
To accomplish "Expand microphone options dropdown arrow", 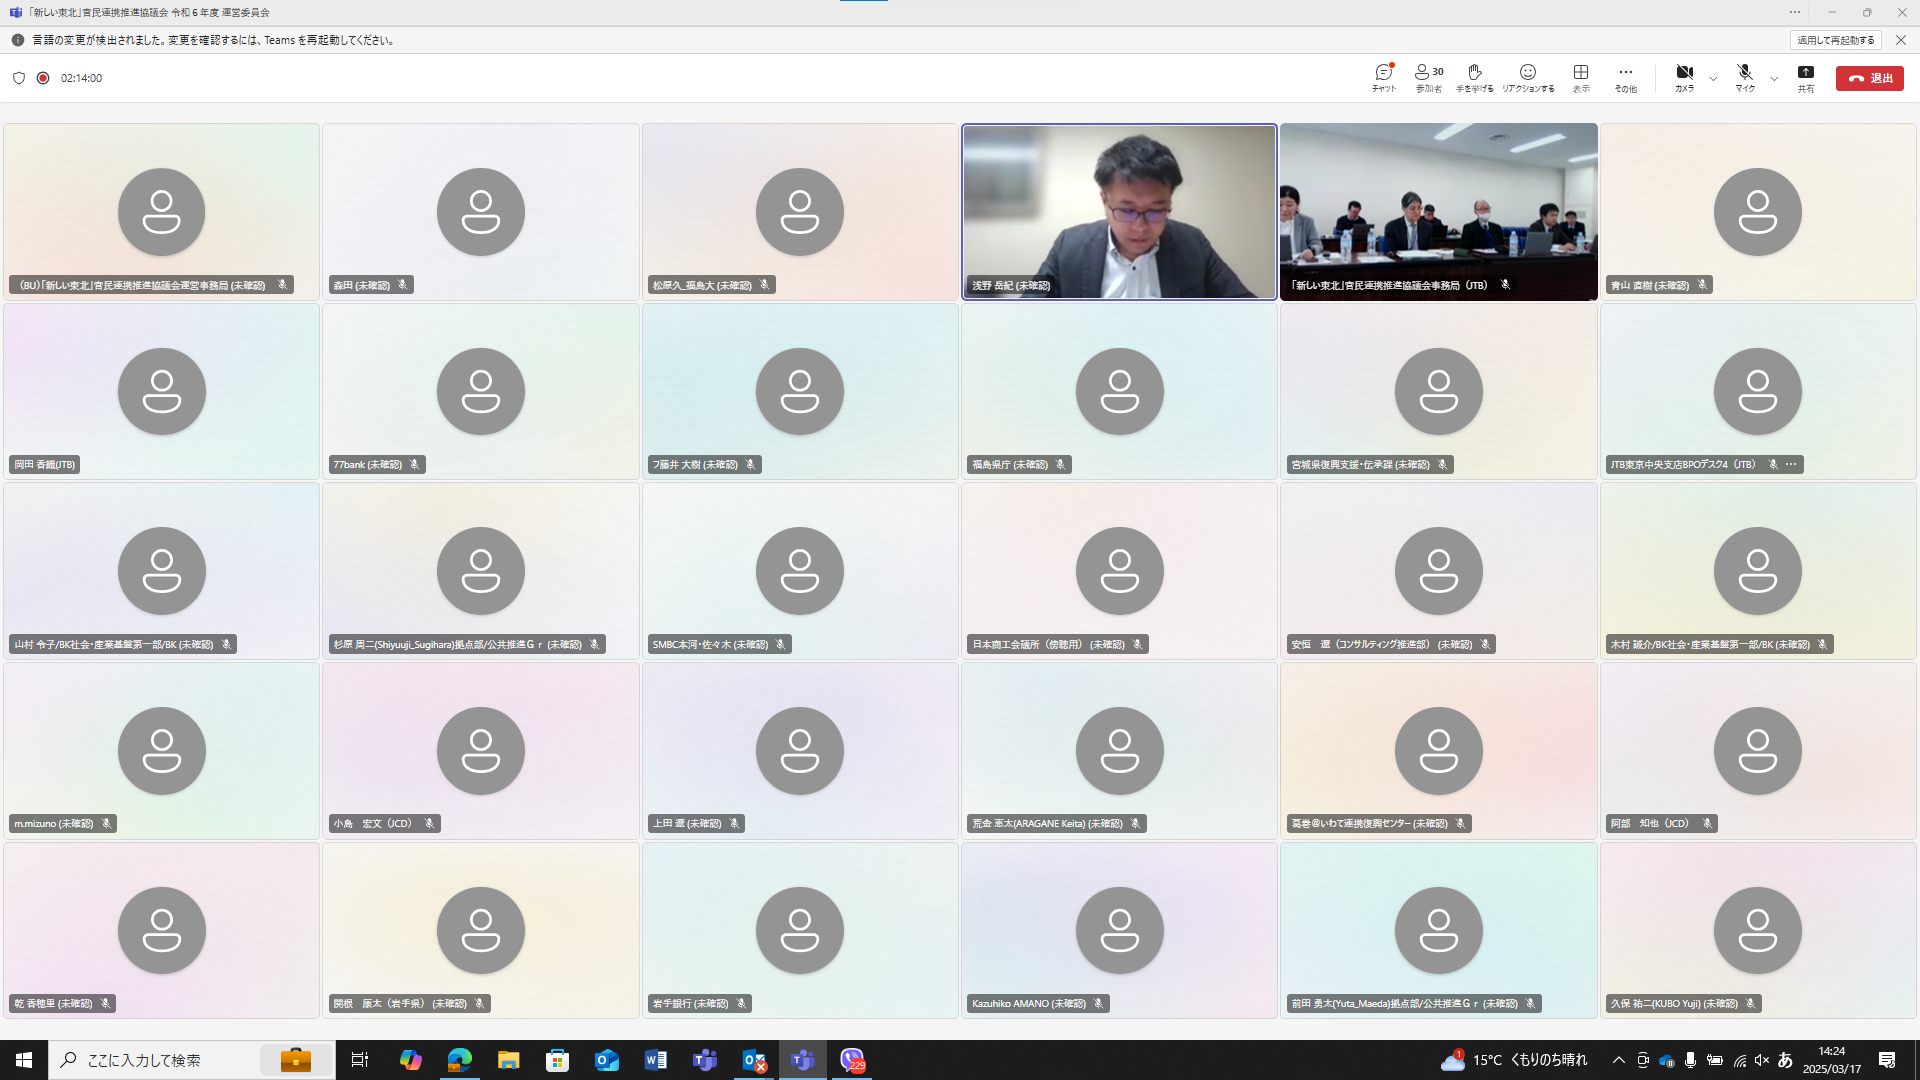I will (x=1774, y=78).
